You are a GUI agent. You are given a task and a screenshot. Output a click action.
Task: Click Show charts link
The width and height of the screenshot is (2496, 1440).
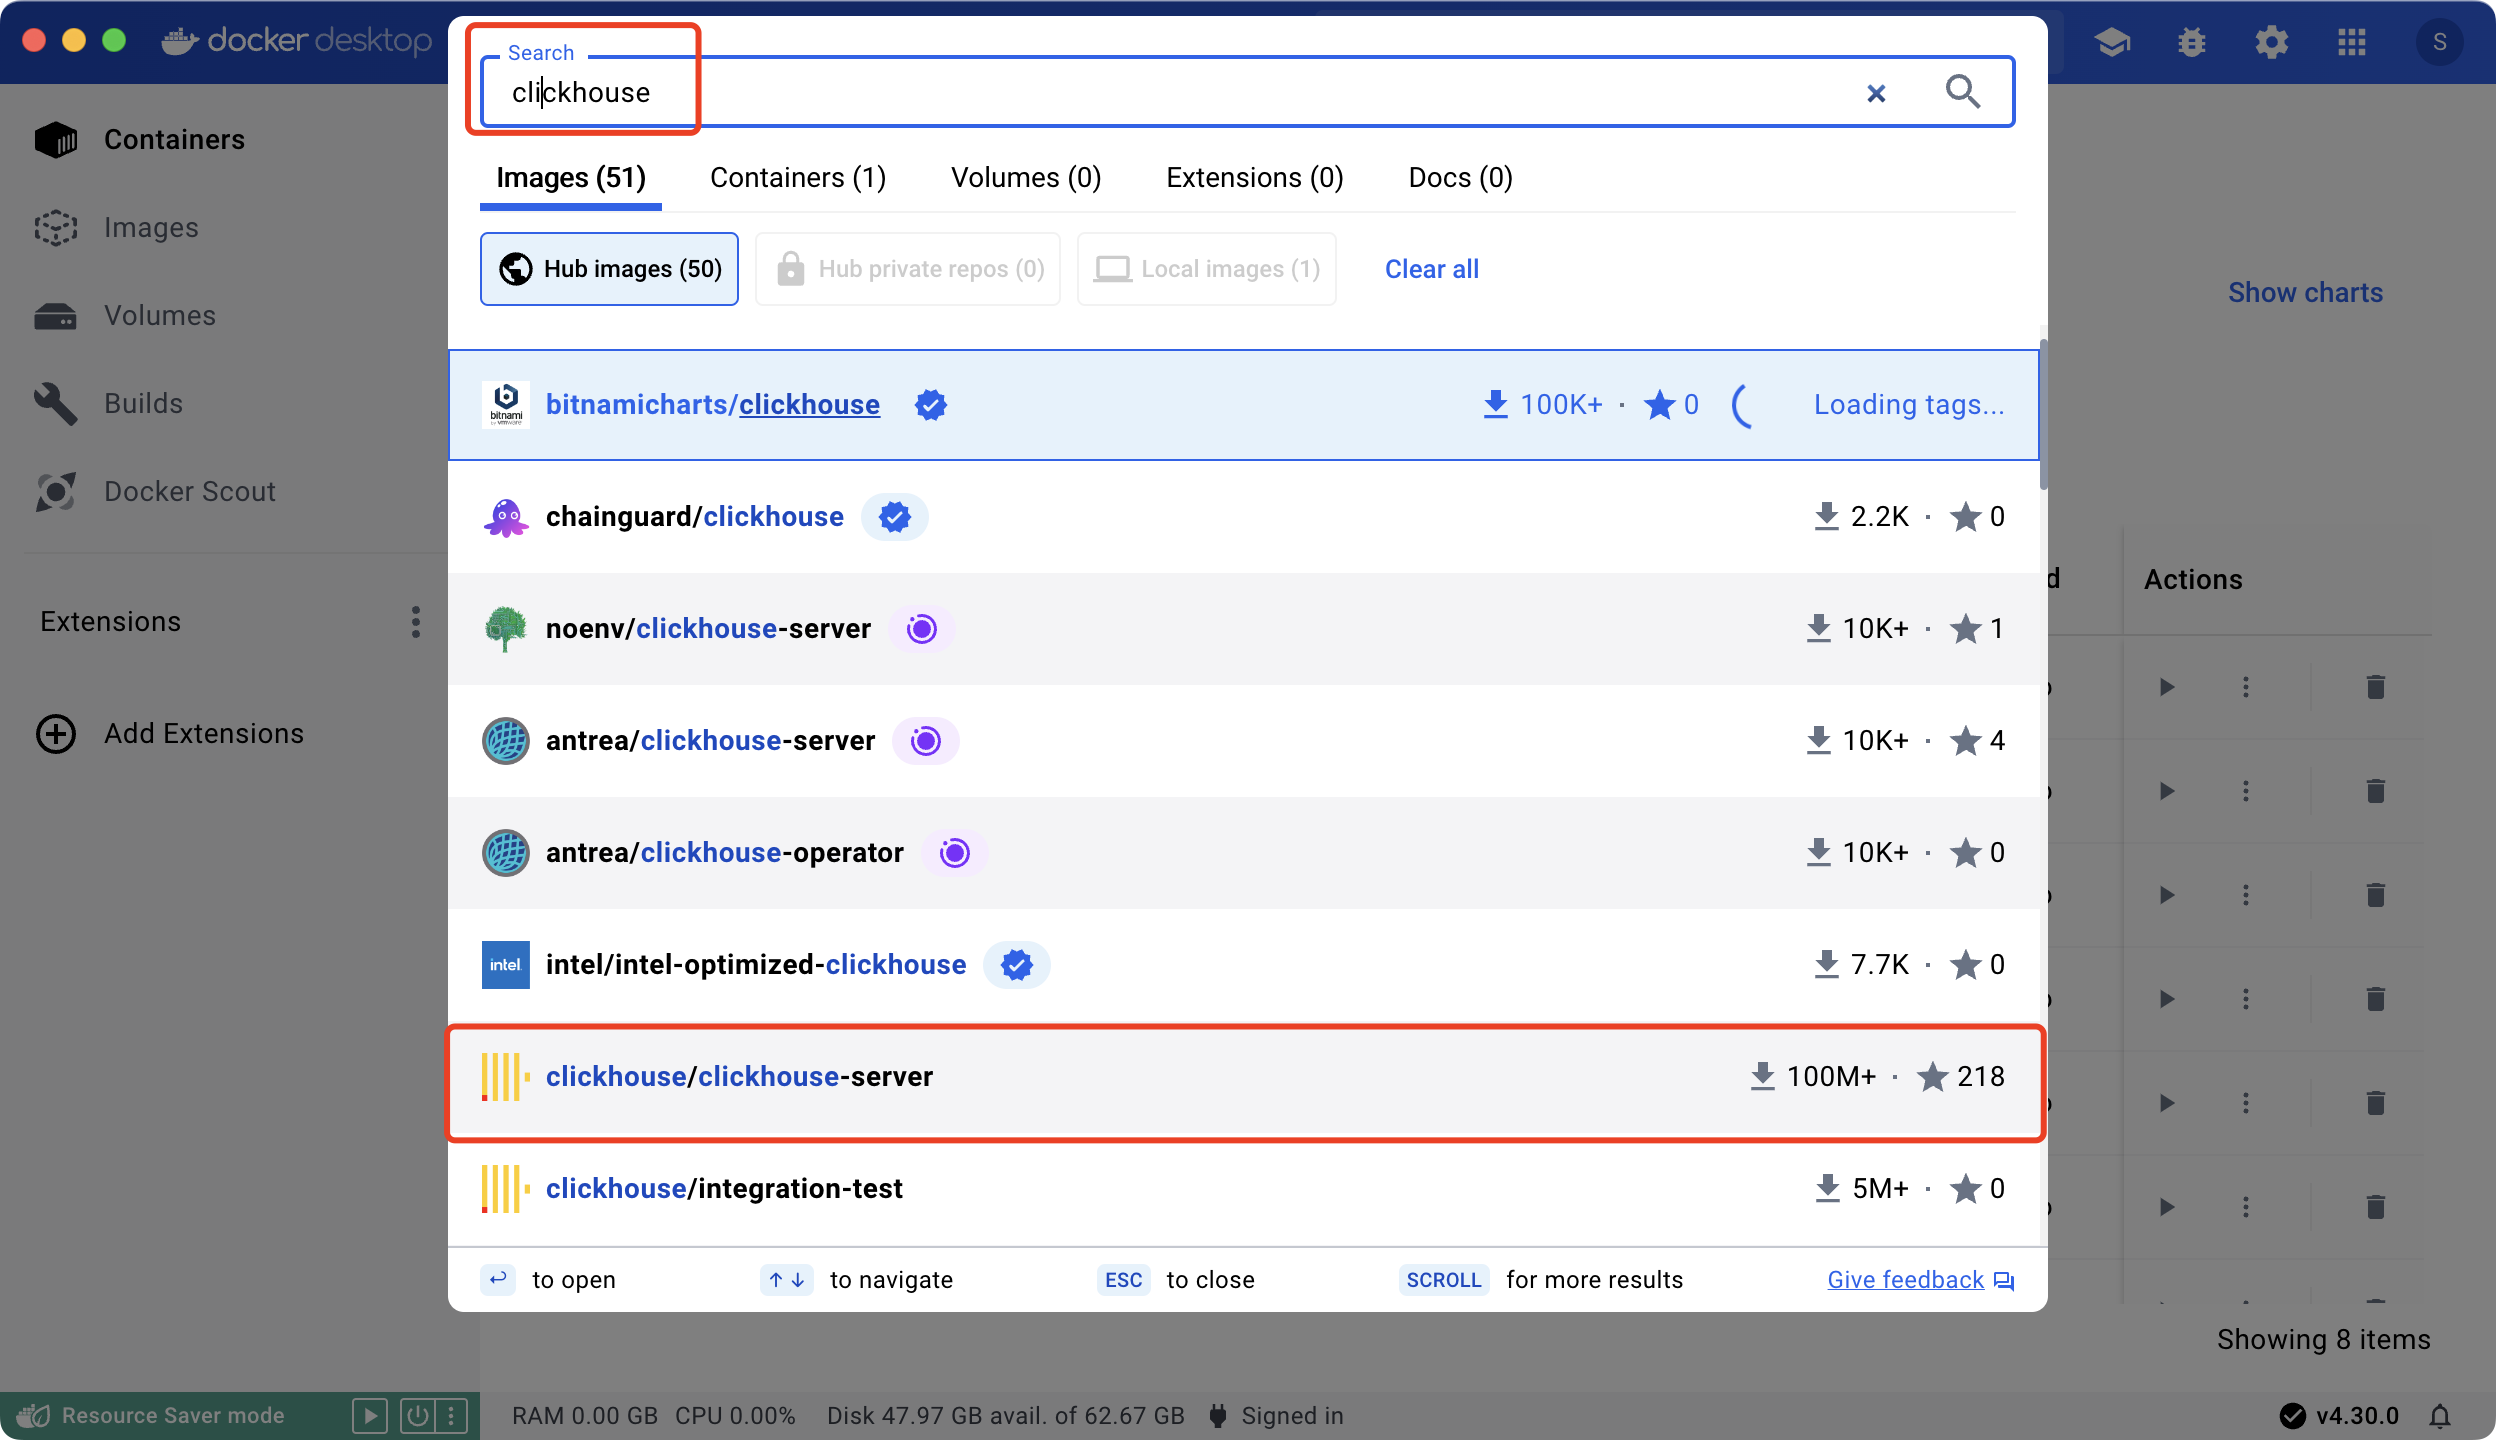[x=2305, y=293]
